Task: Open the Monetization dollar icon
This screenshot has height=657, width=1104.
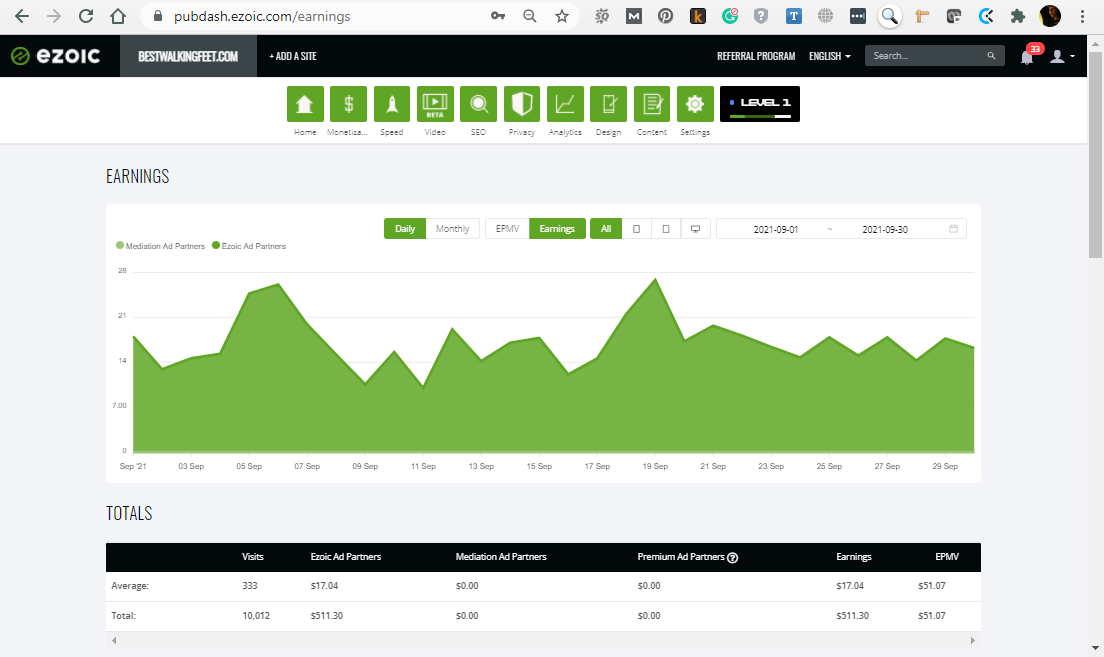Action: tap(348, 104)
